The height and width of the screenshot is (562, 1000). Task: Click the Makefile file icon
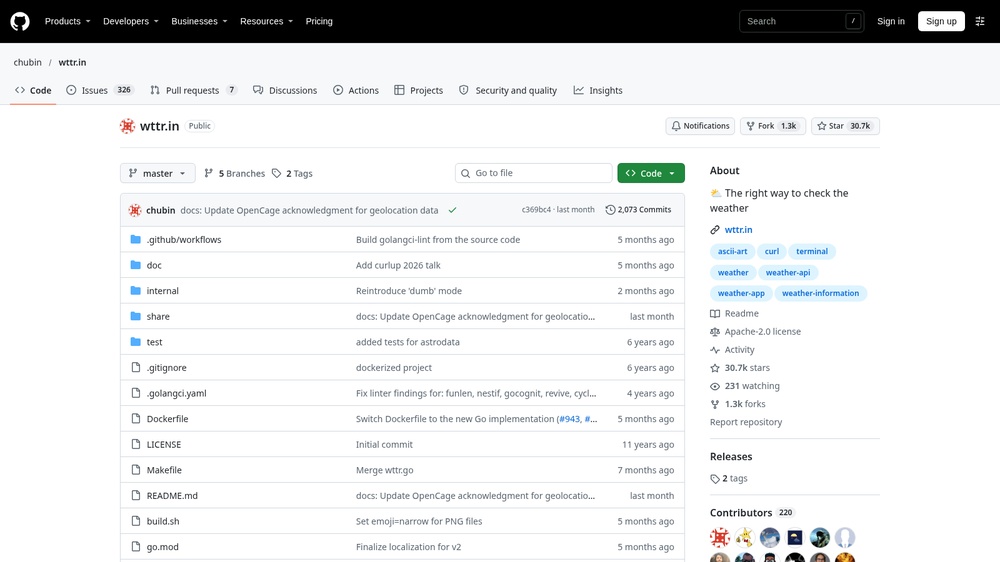(x=135, y=470)
